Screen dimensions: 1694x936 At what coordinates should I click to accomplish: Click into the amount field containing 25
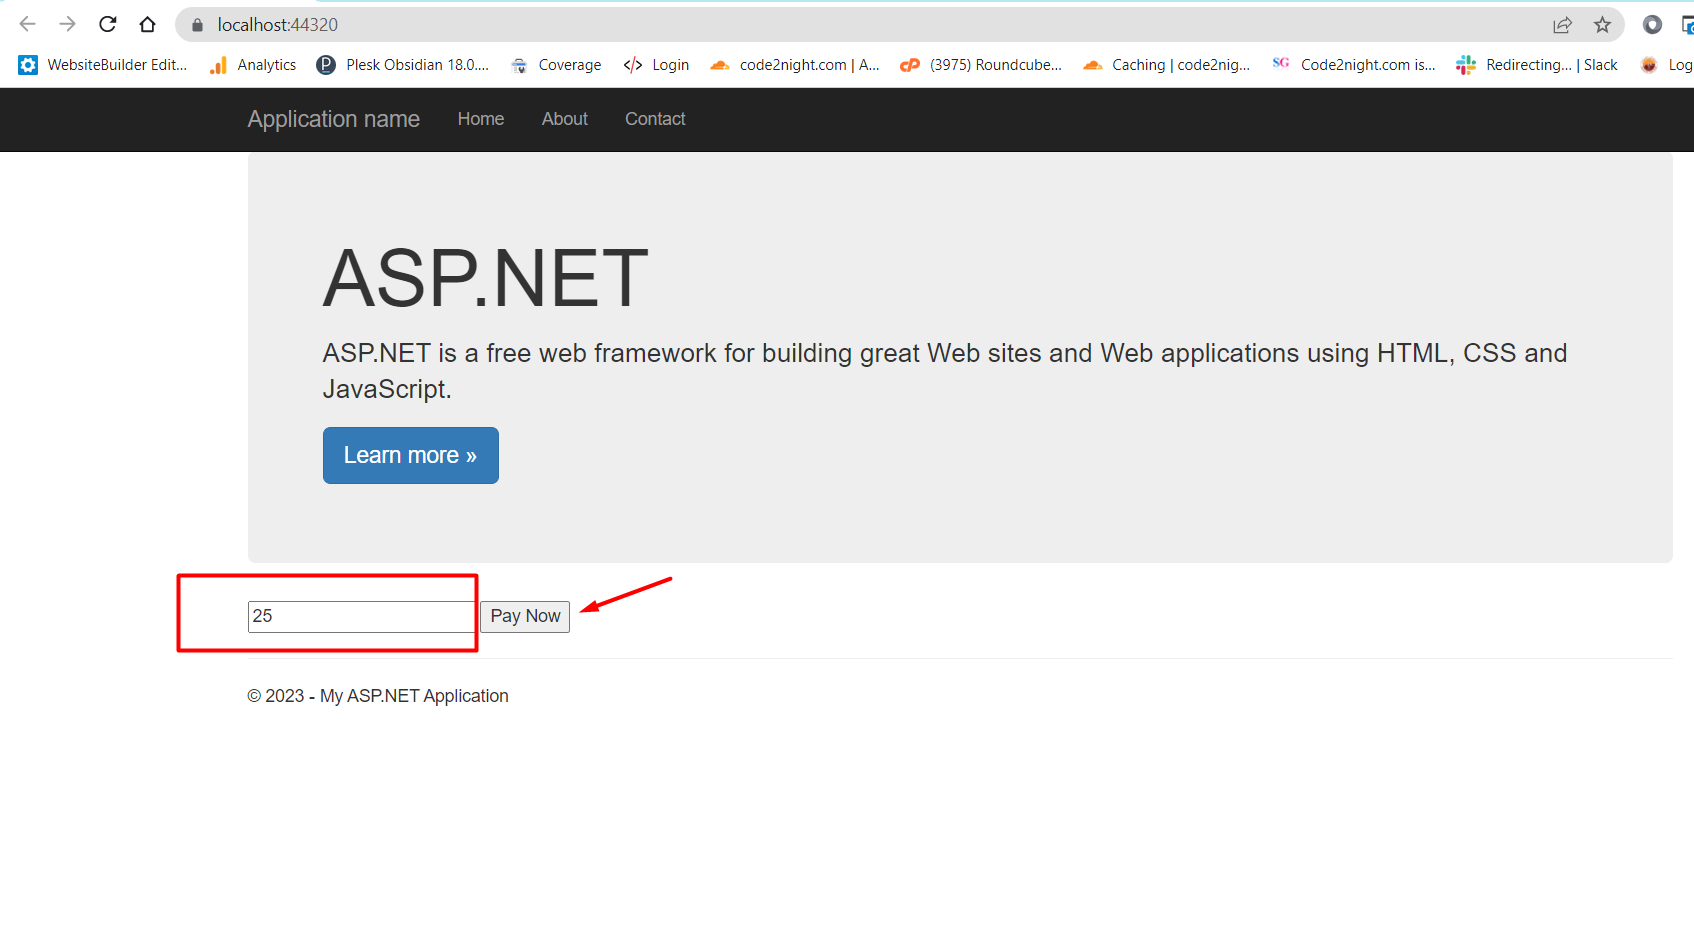362,617
